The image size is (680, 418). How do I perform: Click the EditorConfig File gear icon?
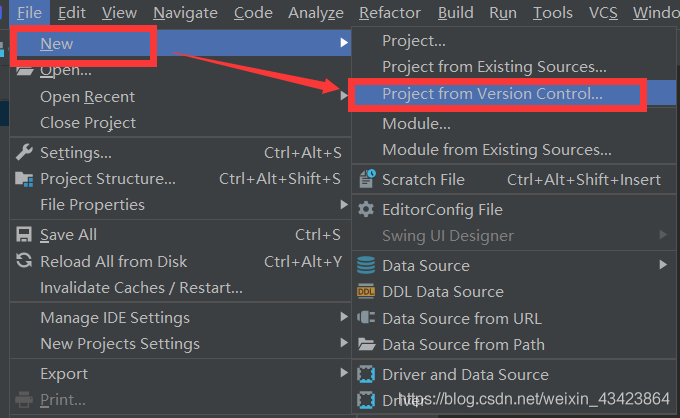click(366, 210)
